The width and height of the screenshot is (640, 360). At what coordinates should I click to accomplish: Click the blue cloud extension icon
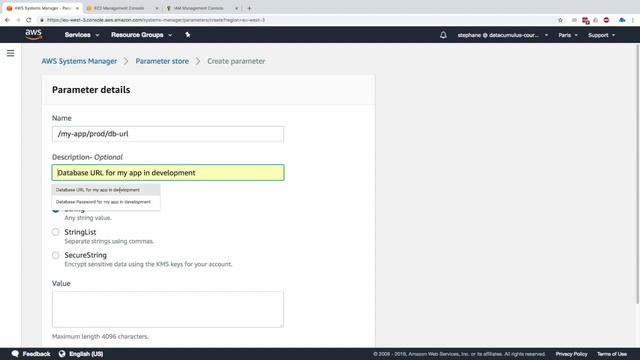(622, 20)
